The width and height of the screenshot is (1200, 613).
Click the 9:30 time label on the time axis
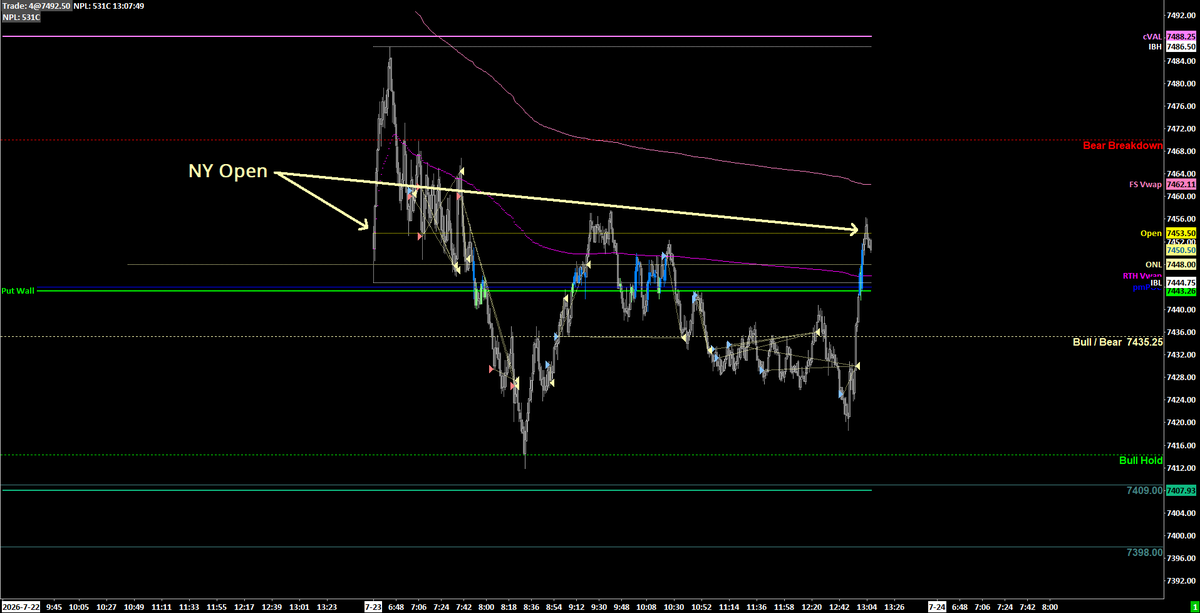pos(601,606)
